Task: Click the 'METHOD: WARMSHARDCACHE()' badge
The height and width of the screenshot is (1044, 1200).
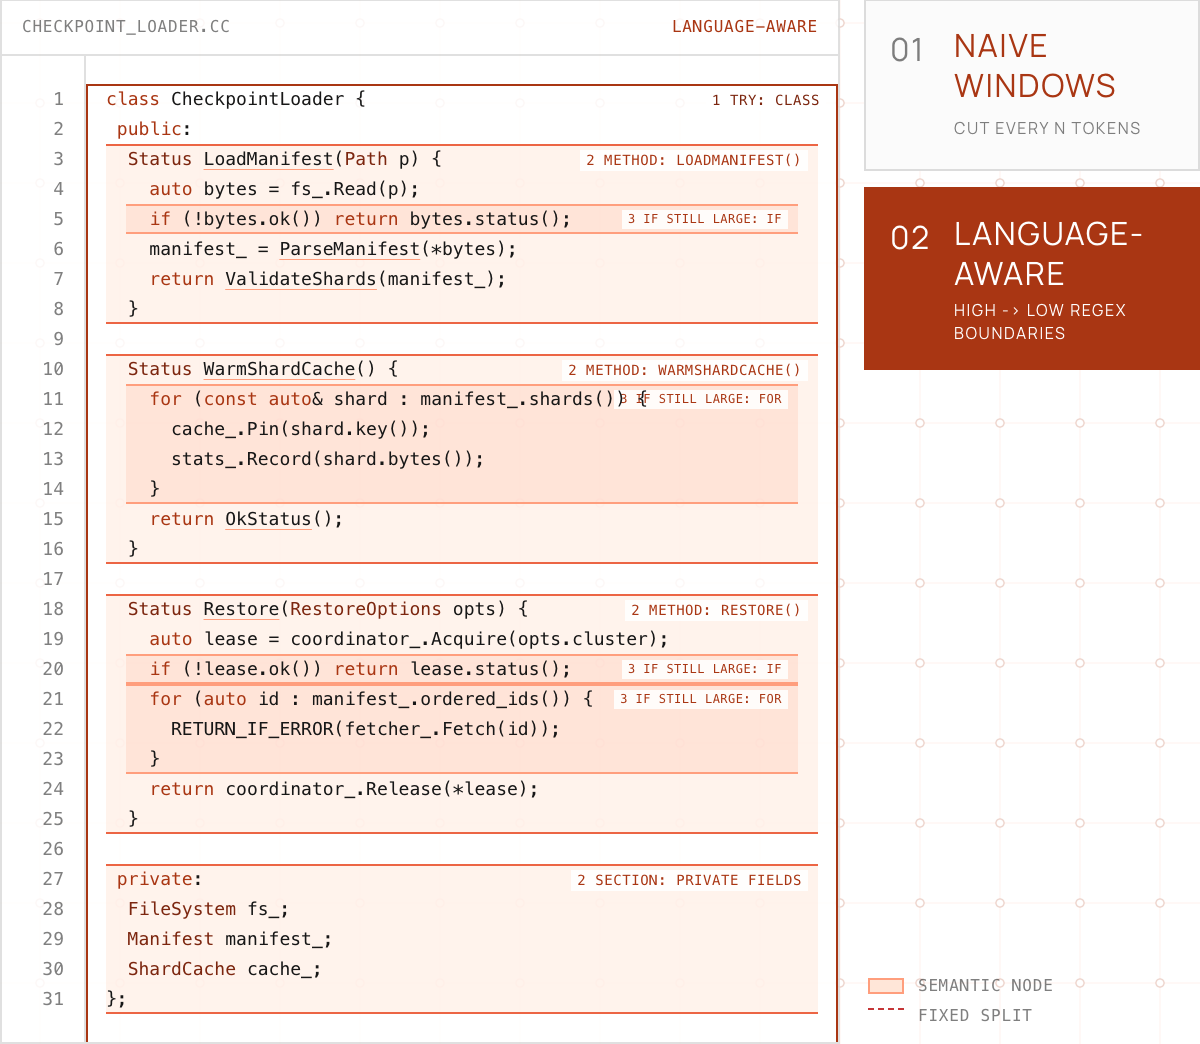Action: [684, 370]
